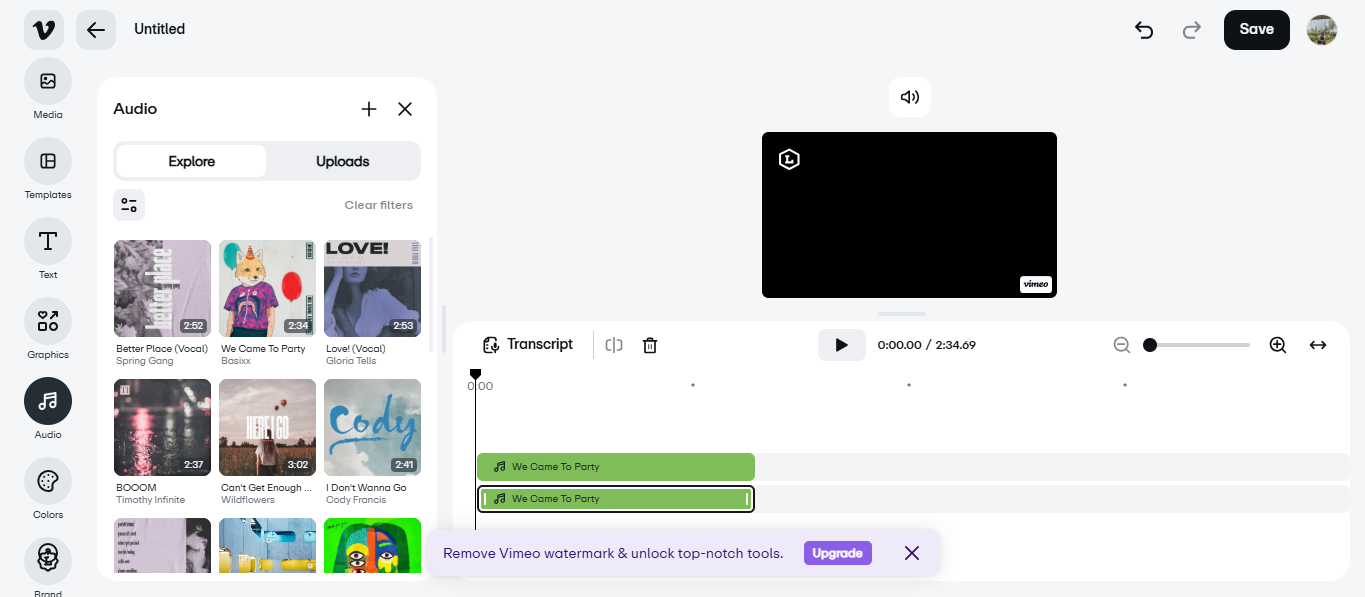This screenshot has width=1365, height=597.
Task: Click the logo hexagon icon in preview
Action: 789,159
